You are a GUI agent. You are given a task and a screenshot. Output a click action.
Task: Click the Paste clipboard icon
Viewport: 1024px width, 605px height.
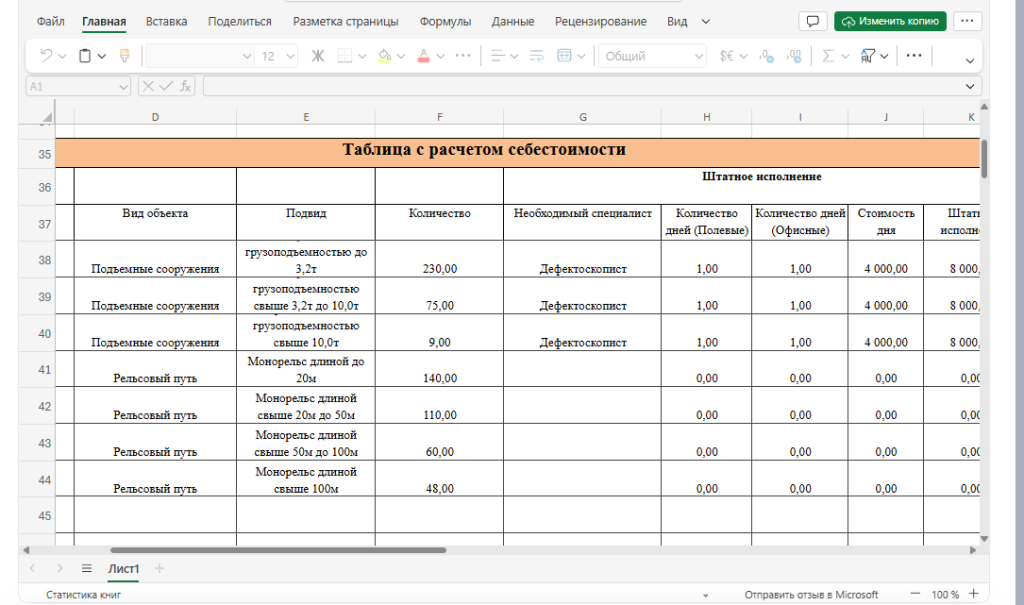(86, 56)
